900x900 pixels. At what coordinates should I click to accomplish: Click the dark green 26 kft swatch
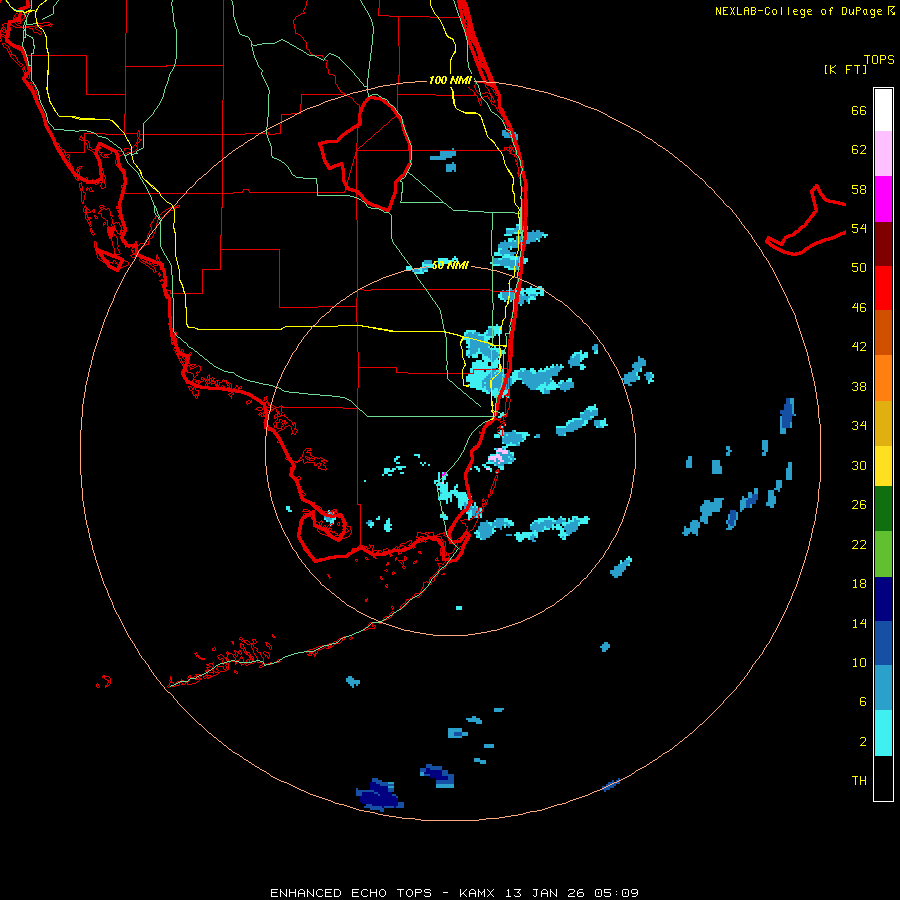tap(883, 509)
